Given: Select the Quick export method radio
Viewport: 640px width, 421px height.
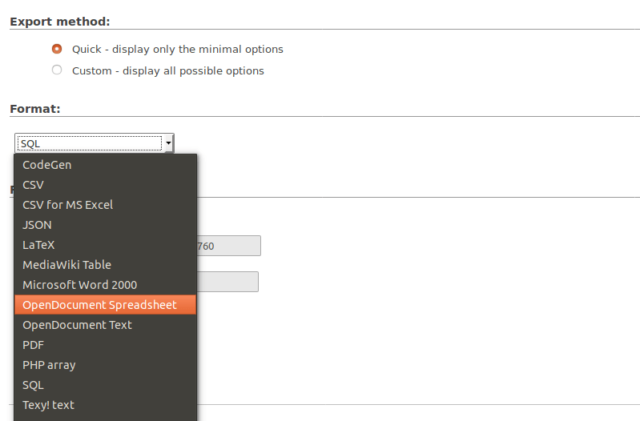Looking at the screenshot, I should coord(57,49).
